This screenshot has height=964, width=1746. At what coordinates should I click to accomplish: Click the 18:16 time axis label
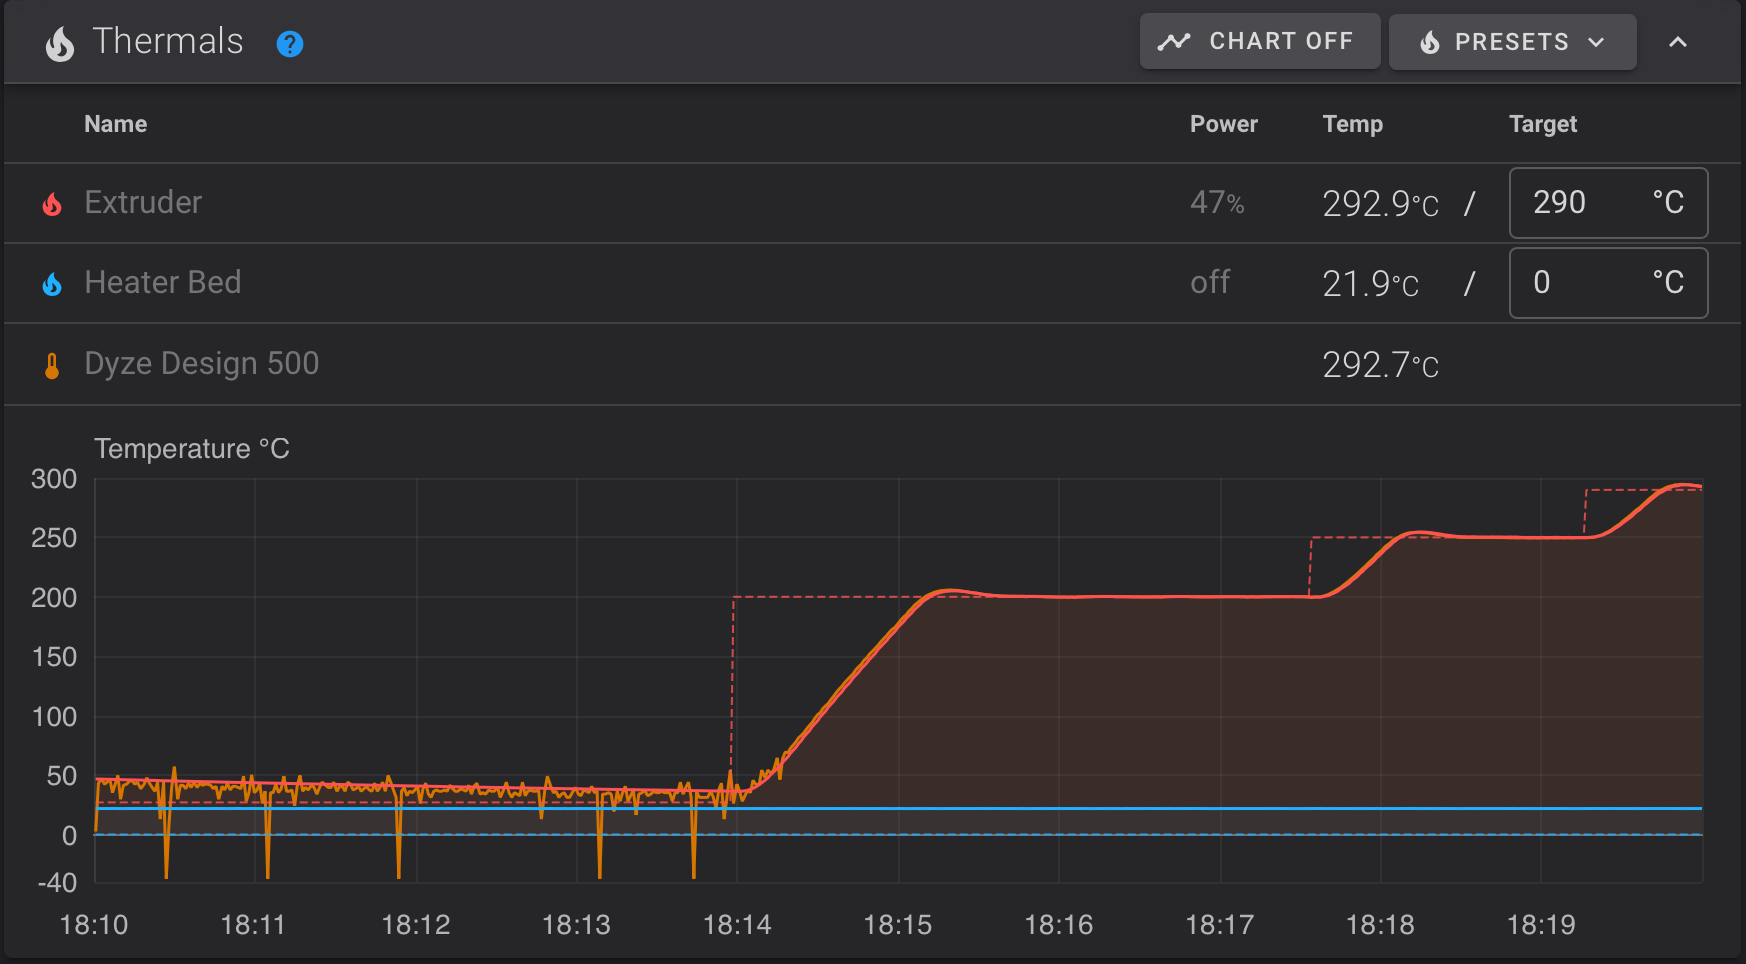[1059, 925]
